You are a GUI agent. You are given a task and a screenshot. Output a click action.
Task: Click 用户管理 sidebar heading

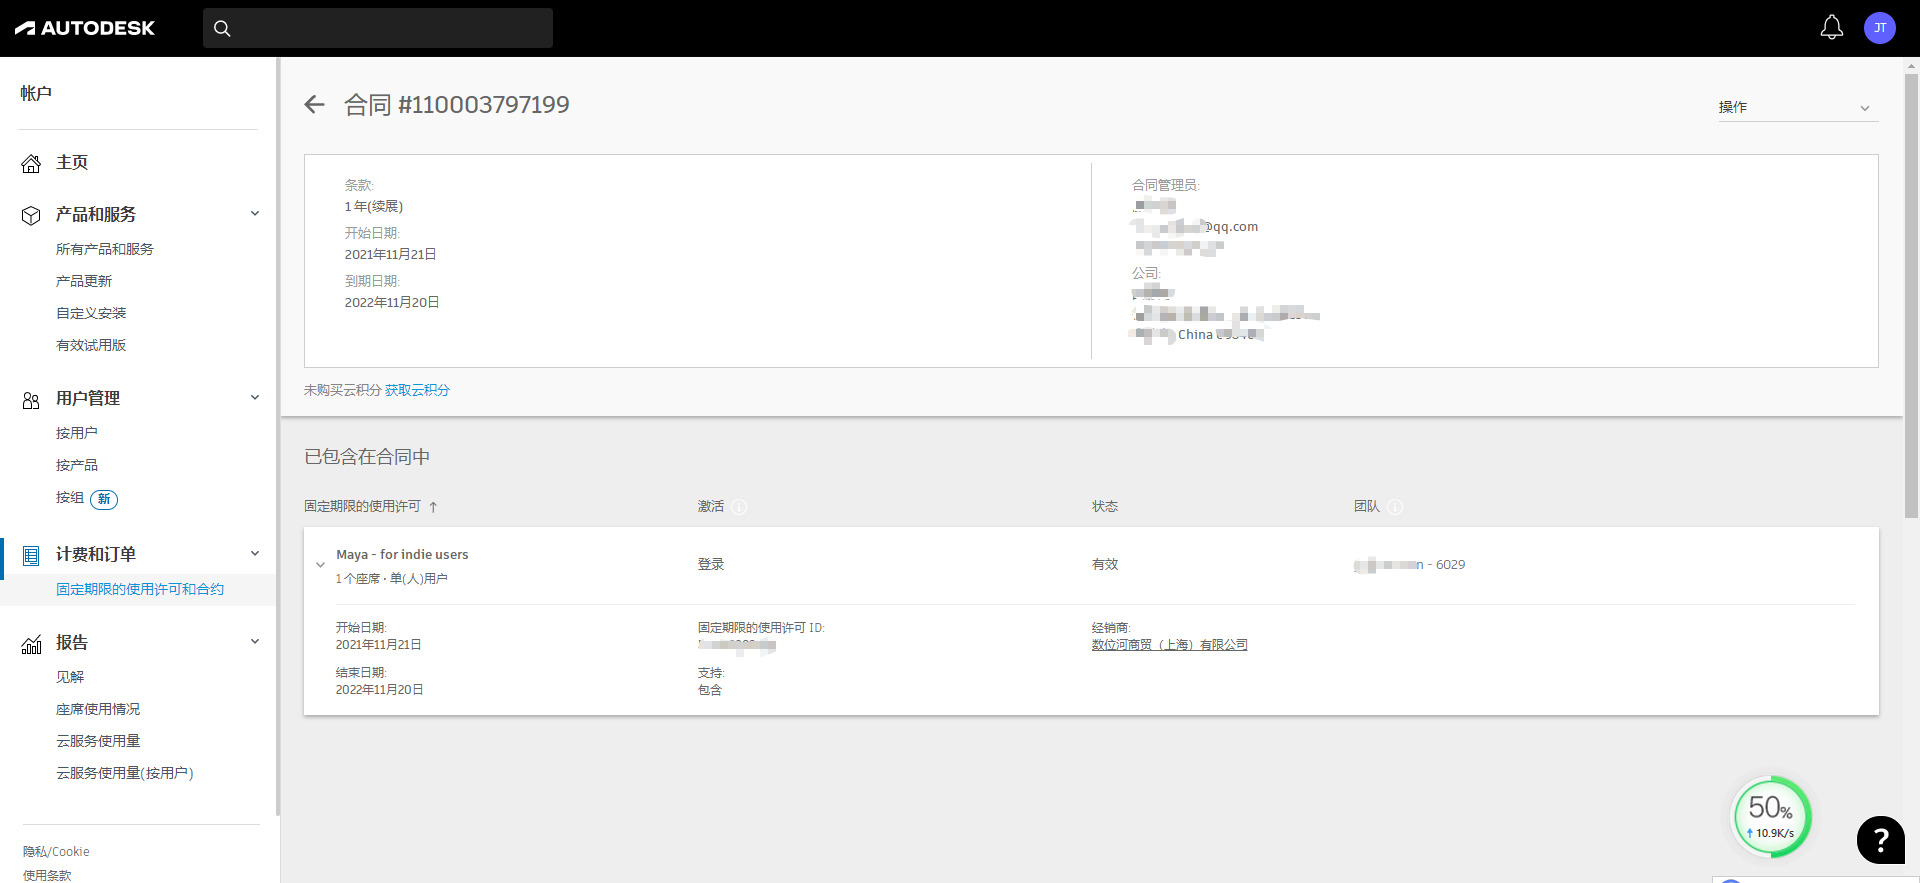(88, 398)
